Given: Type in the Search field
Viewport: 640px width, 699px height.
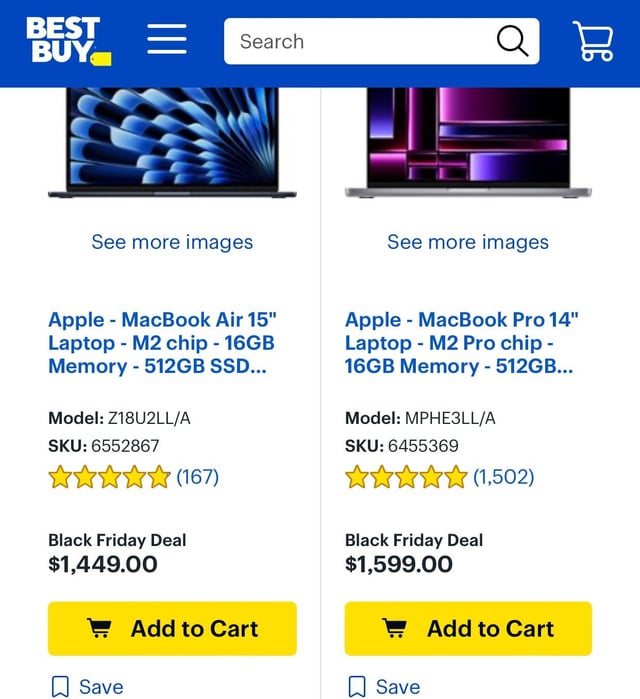Looking at the screenshot, I should coord(360,41).
